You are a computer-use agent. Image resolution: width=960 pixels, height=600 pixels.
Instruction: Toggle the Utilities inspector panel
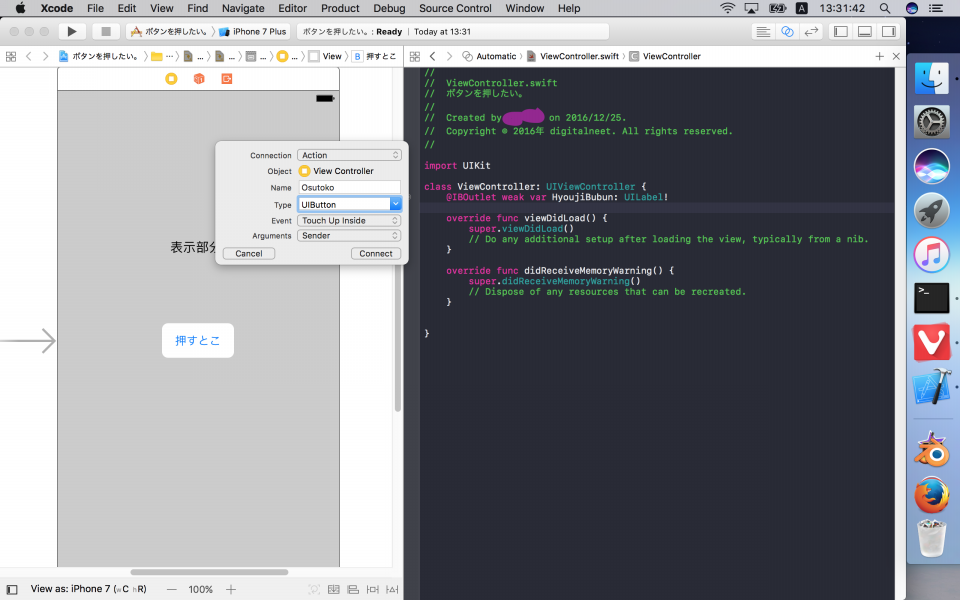(888, 31)
